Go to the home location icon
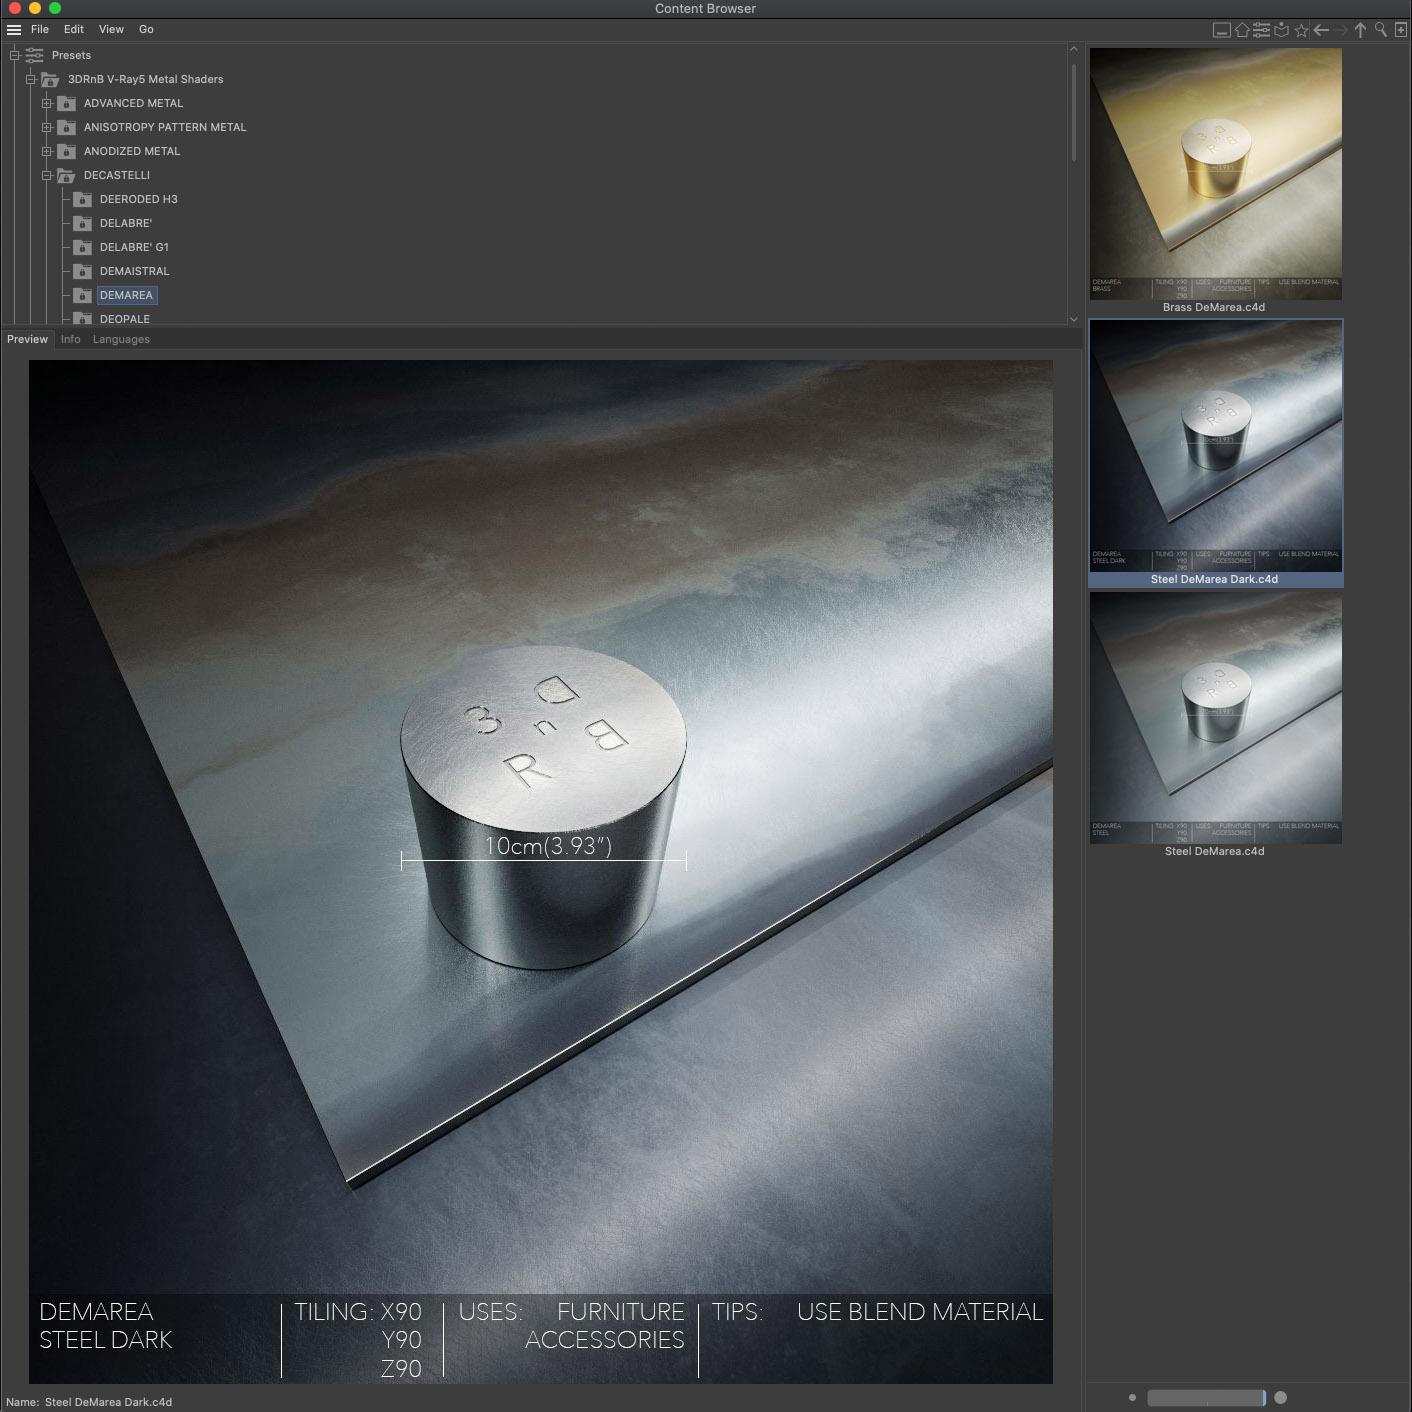This screenshot has width=1412, height=1412. coord(1242,30)
